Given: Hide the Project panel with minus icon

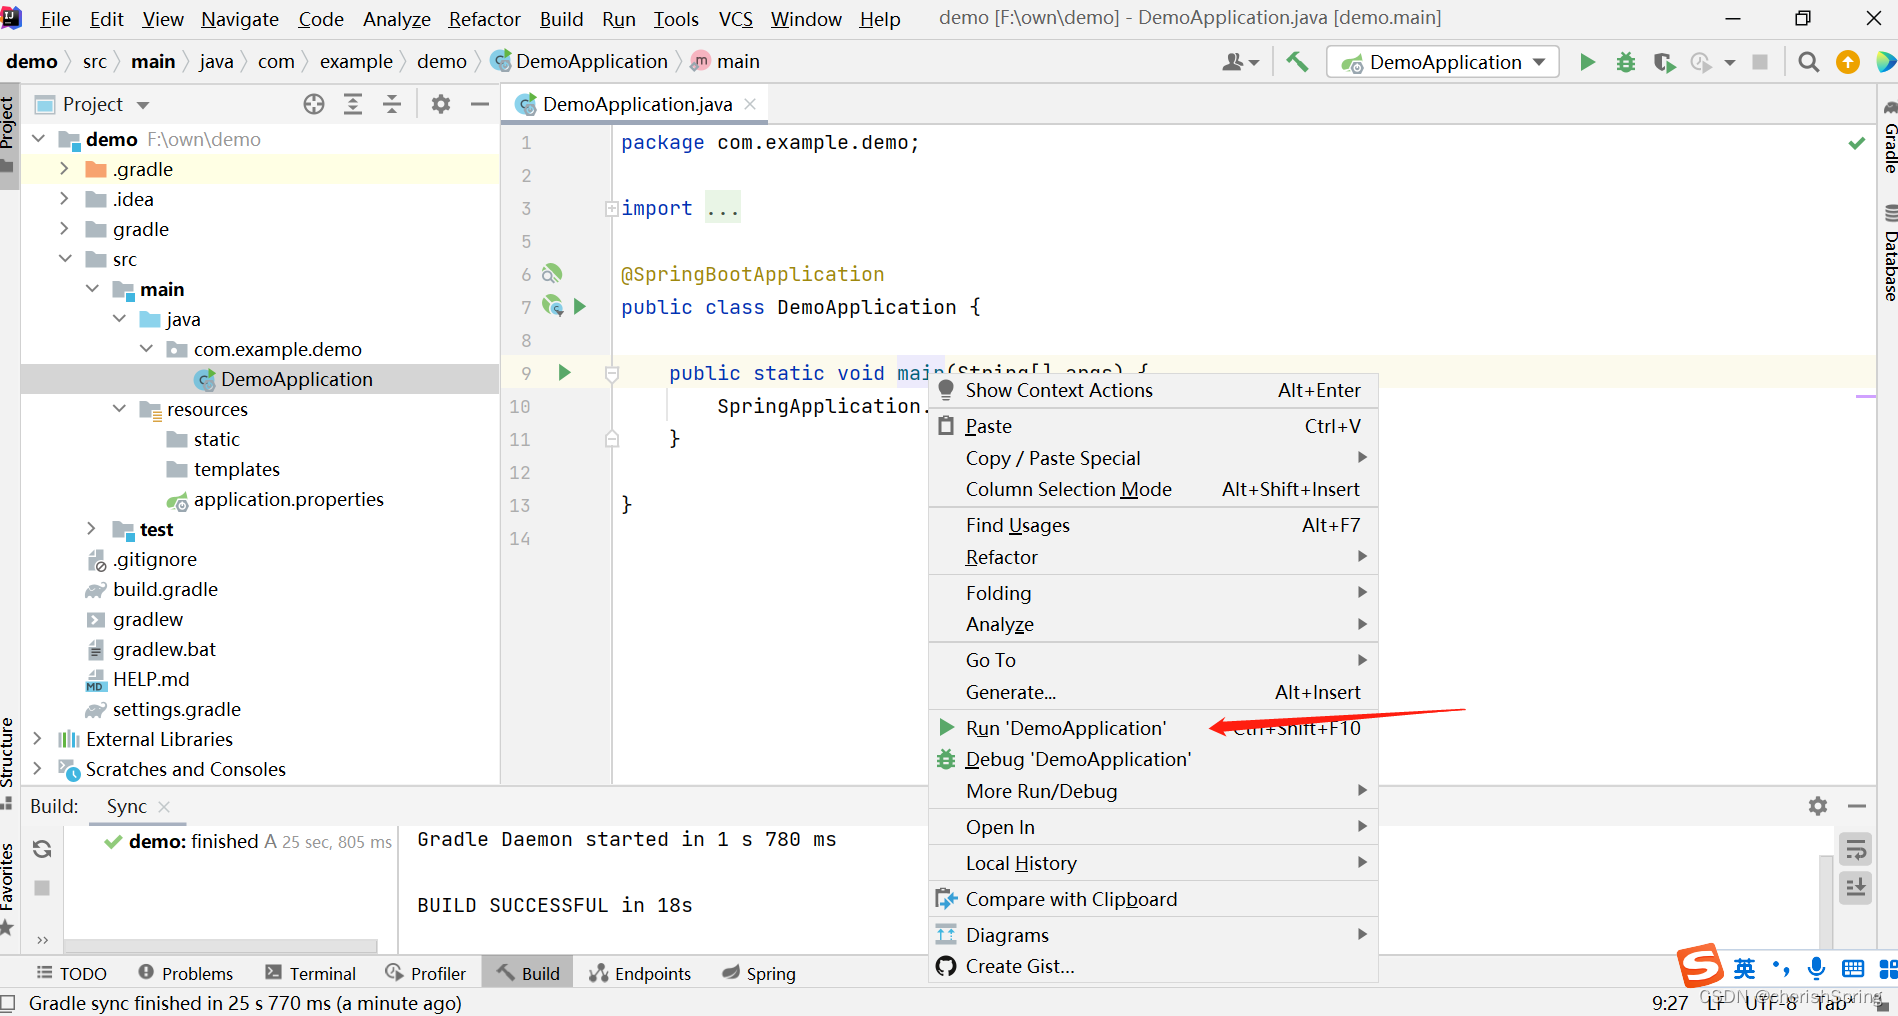Looking at the screenshot, I should [x=480, y=104].
